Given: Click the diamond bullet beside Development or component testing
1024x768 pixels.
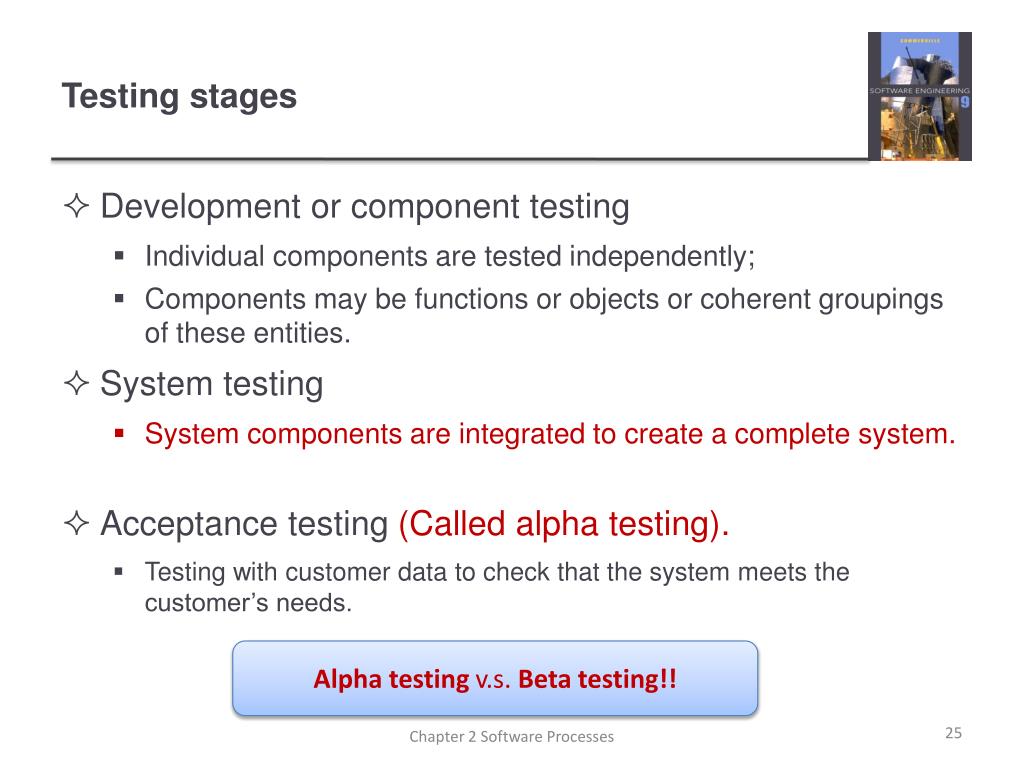Looking at the screenshot, I should coord(76,205).
